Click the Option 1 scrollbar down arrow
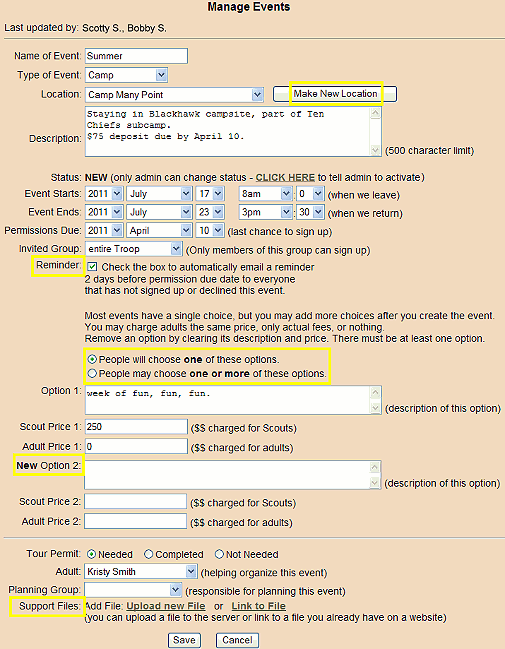 tap(375, 409)
